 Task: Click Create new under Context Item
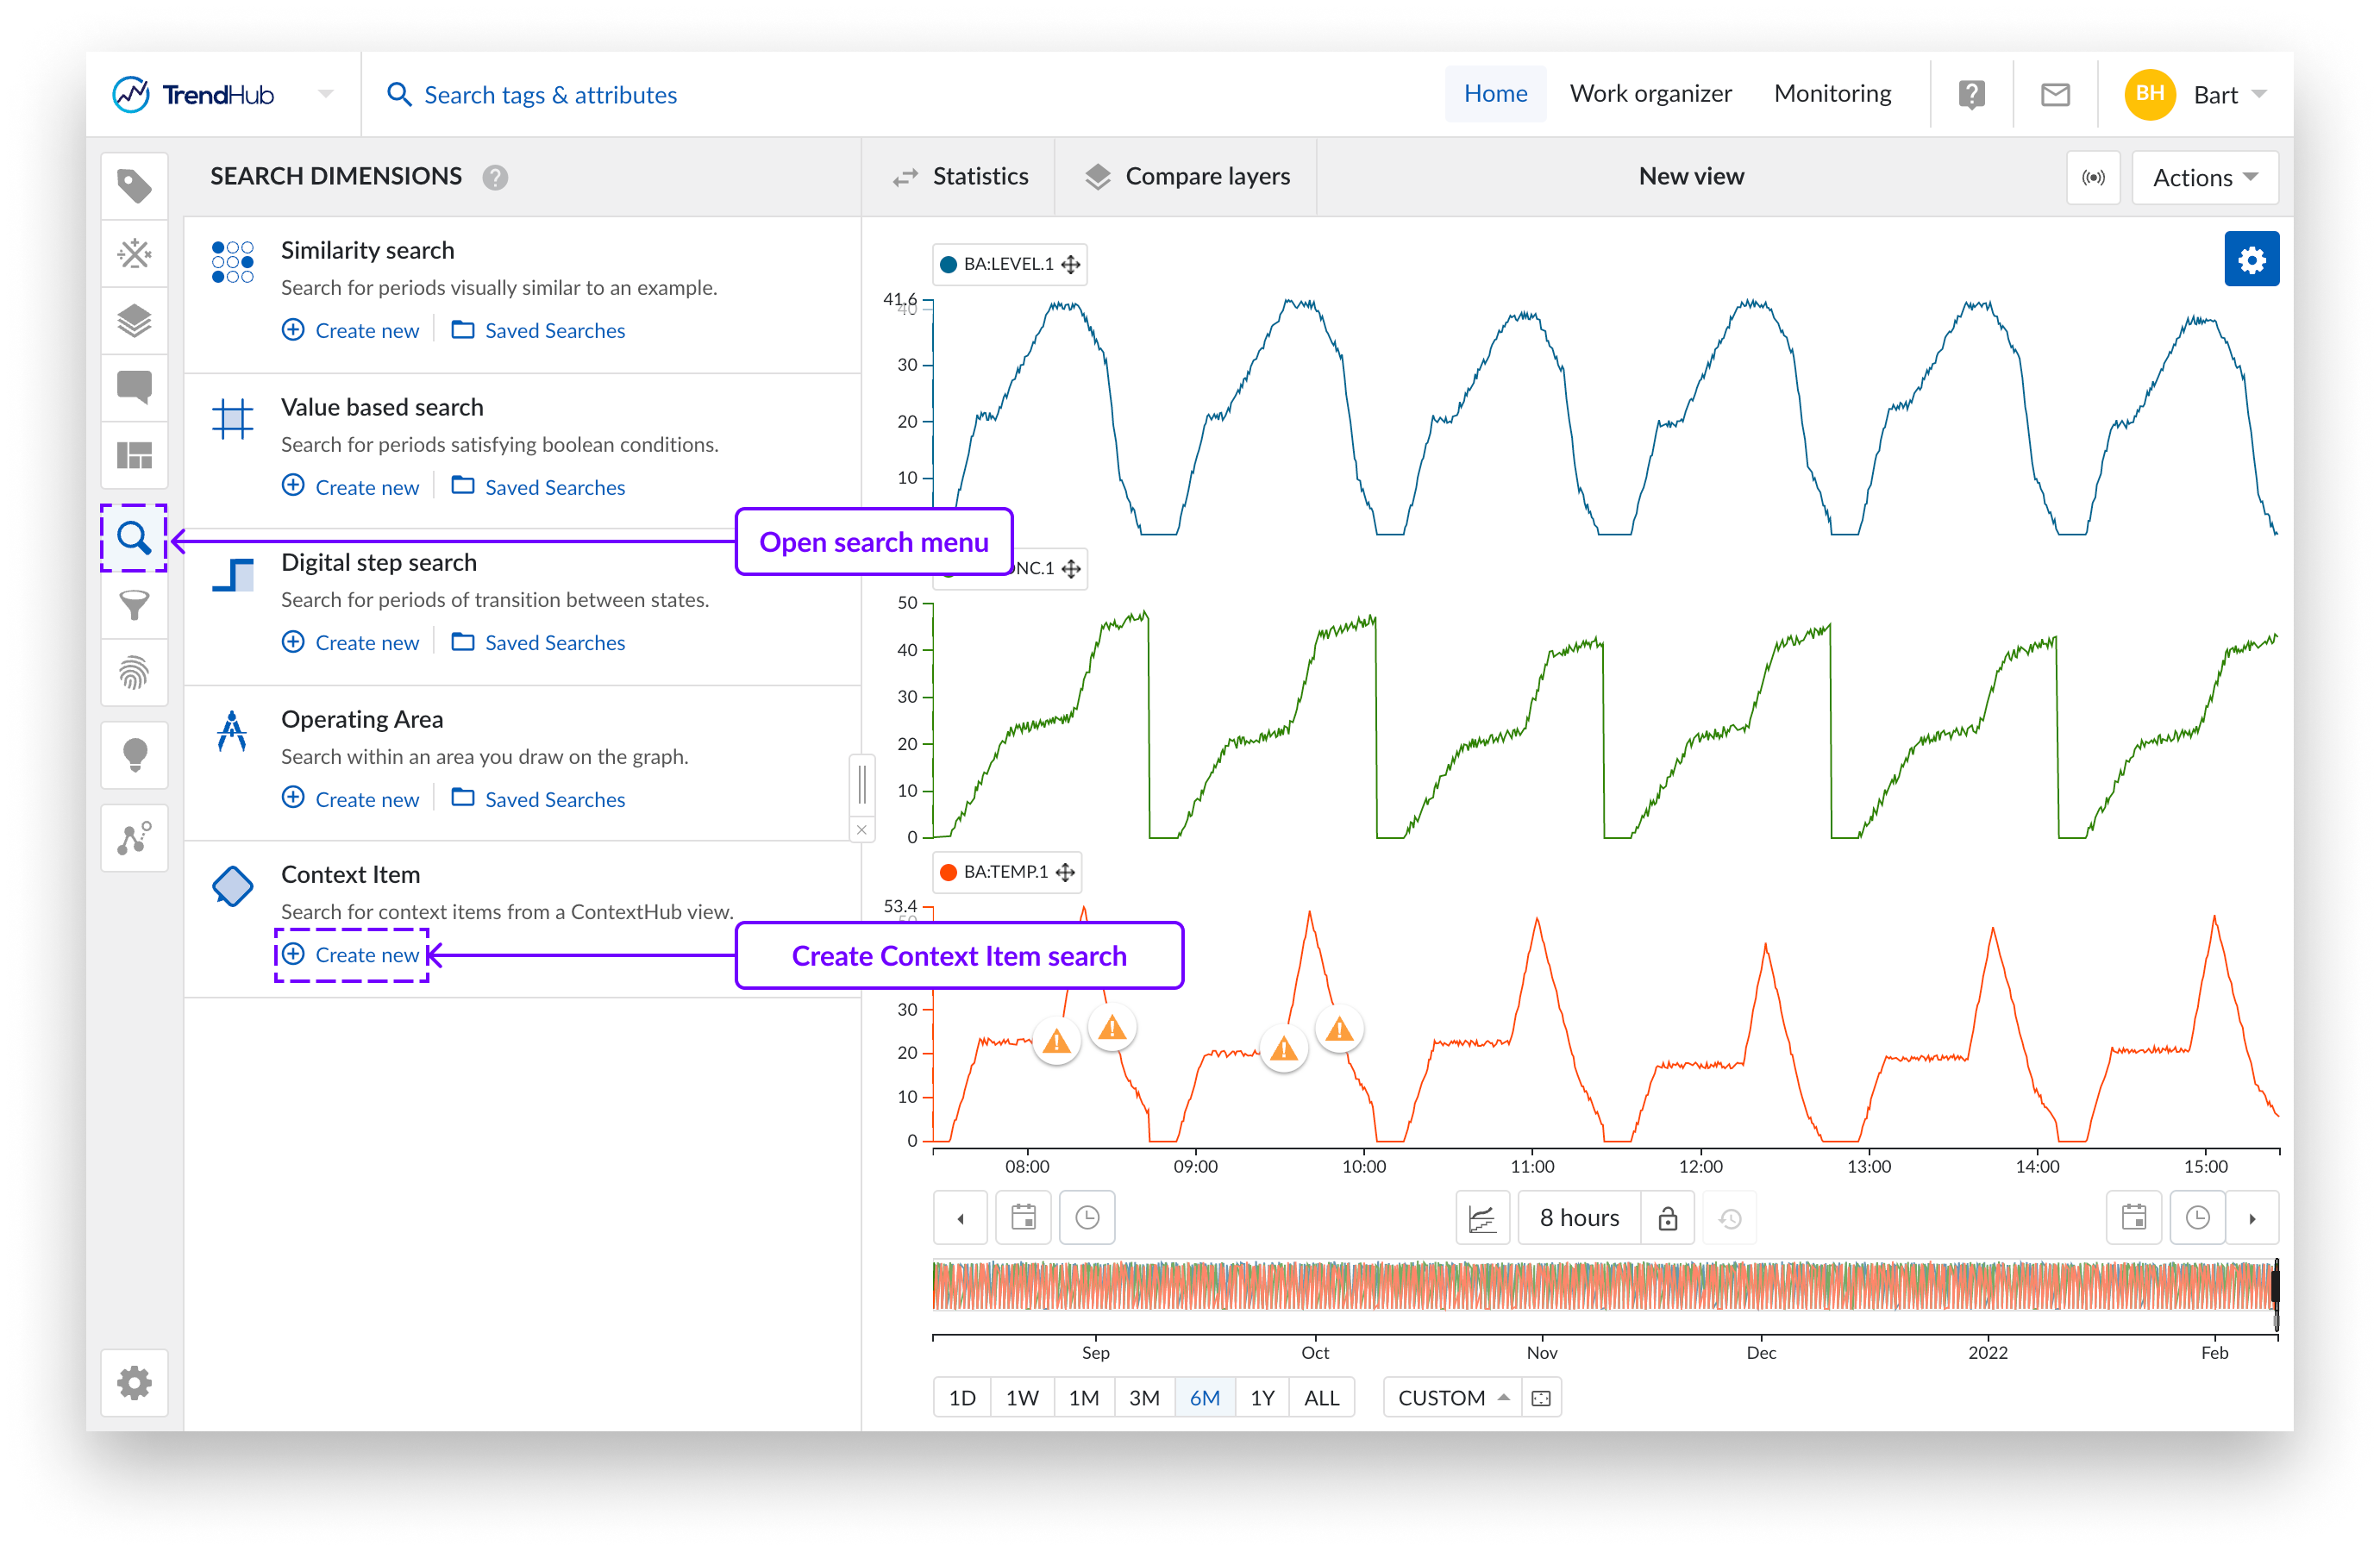coord(351,955)
